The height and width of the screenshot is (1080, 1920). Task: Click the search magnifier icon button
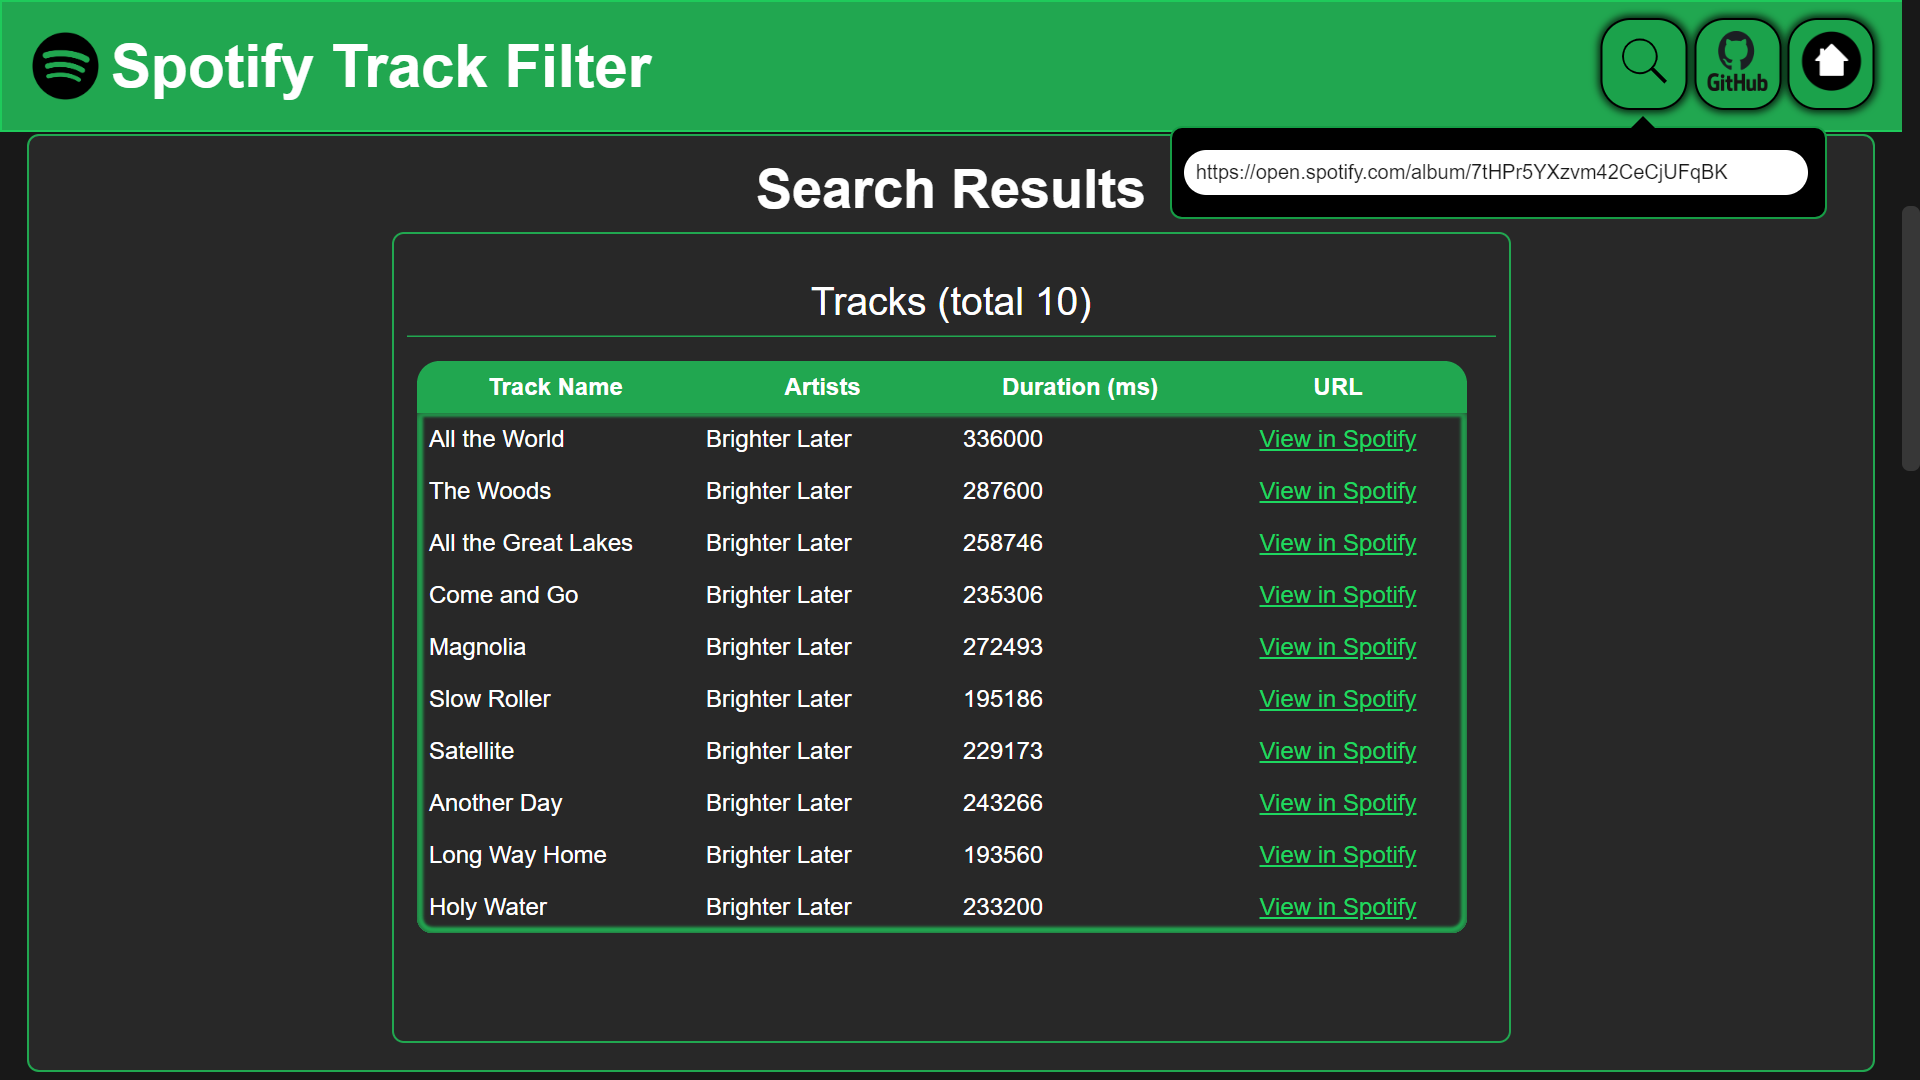click(x=1643, y=64)
